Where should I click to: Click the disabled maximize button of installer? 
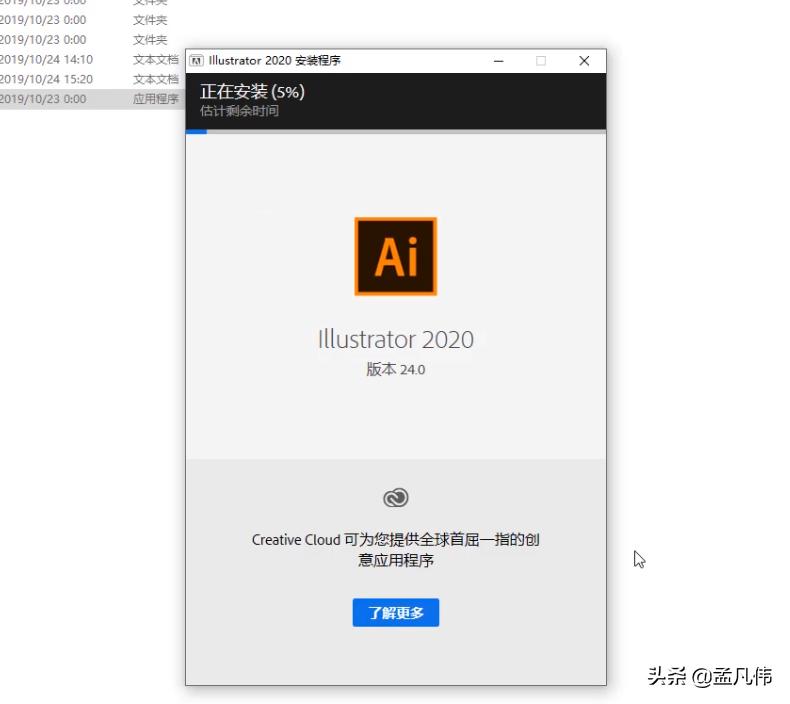pos(541,61)
